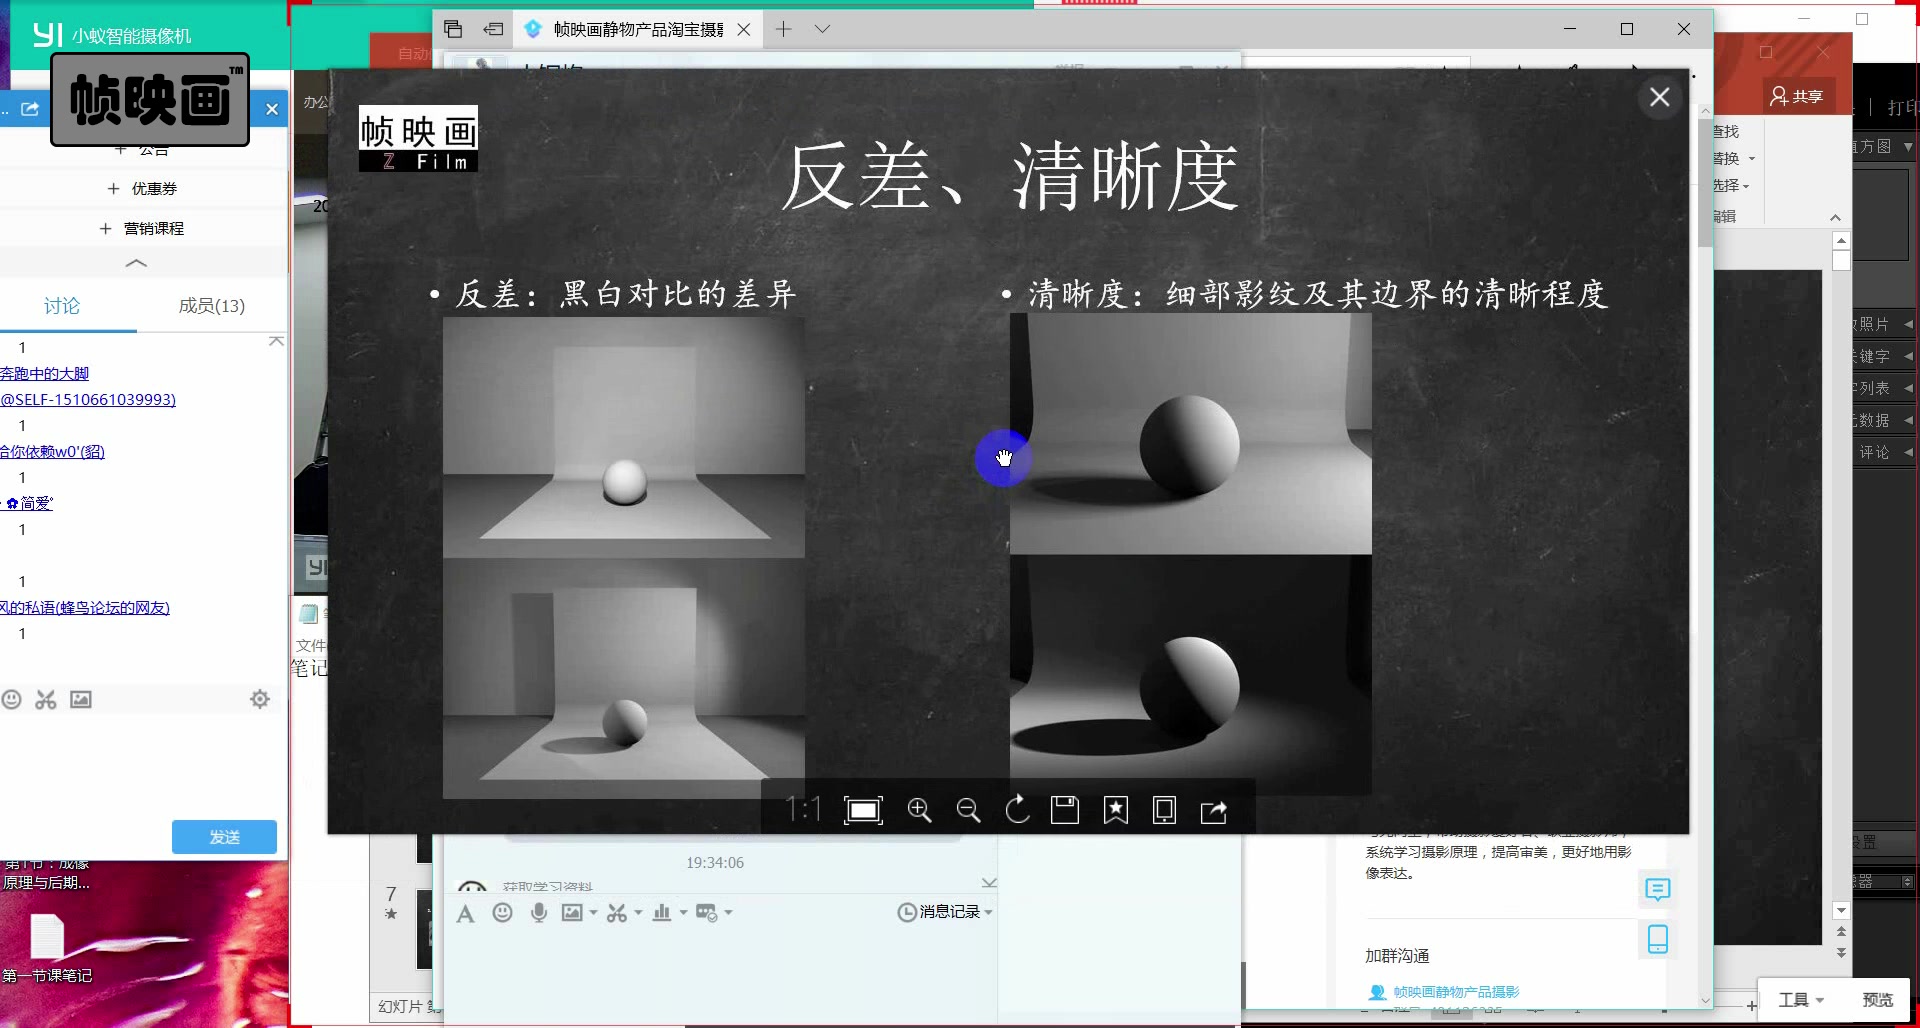Switch to the 讨论 tab
Viewport: 1920px width, 1028px height.
click(62, 306)
